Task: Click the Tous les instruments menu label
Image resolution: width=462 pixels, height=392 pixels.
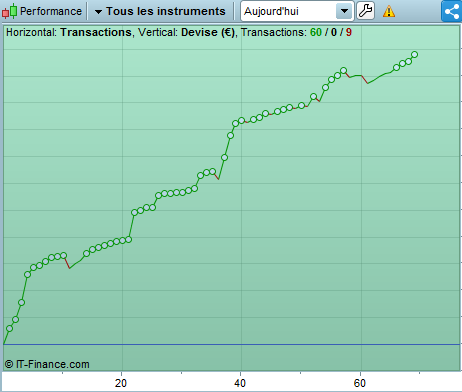Action: click(x=166, y=11)
